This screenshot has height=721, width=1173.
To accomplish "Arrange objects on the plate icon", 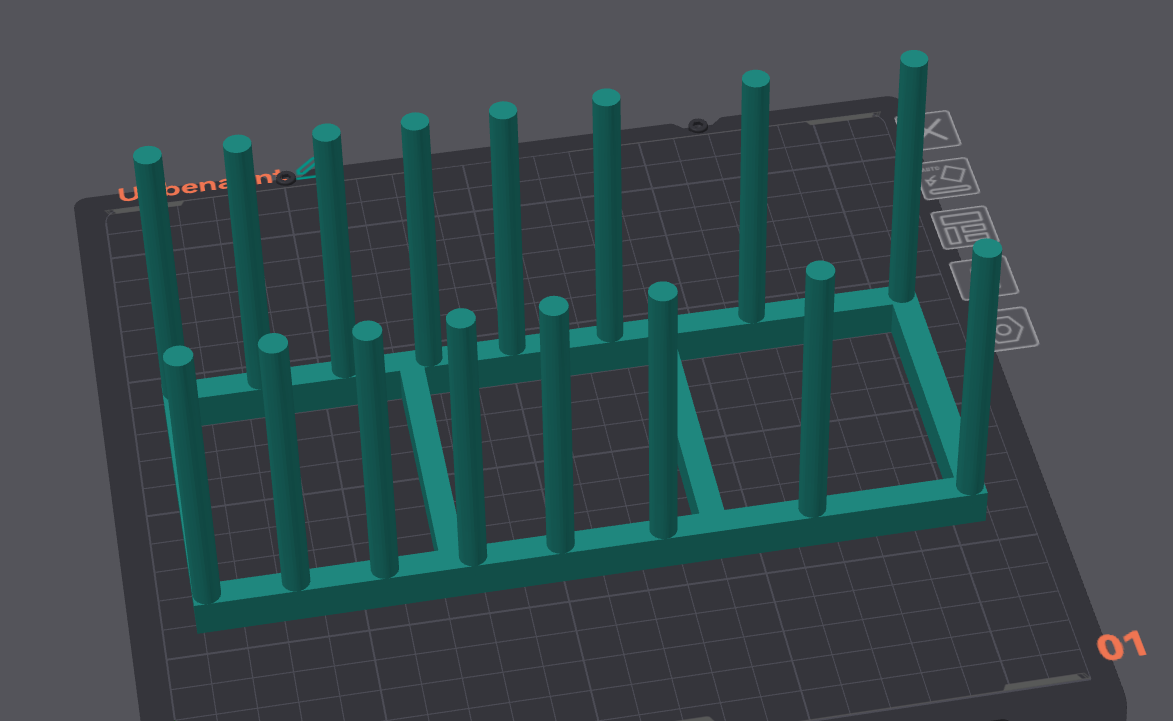I will (964, 227).
